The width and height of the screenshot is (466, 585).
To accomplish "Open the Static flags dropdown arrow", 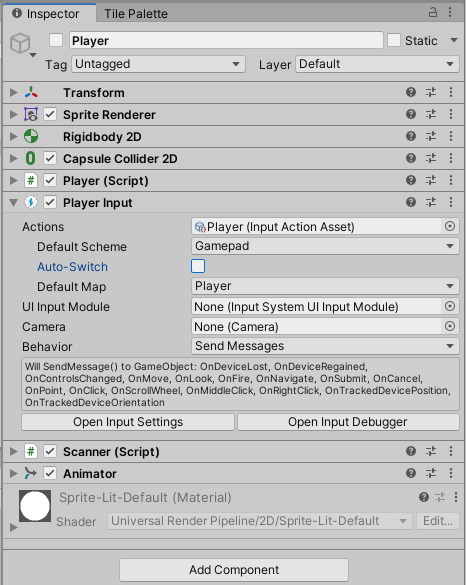I will point(454,40).
